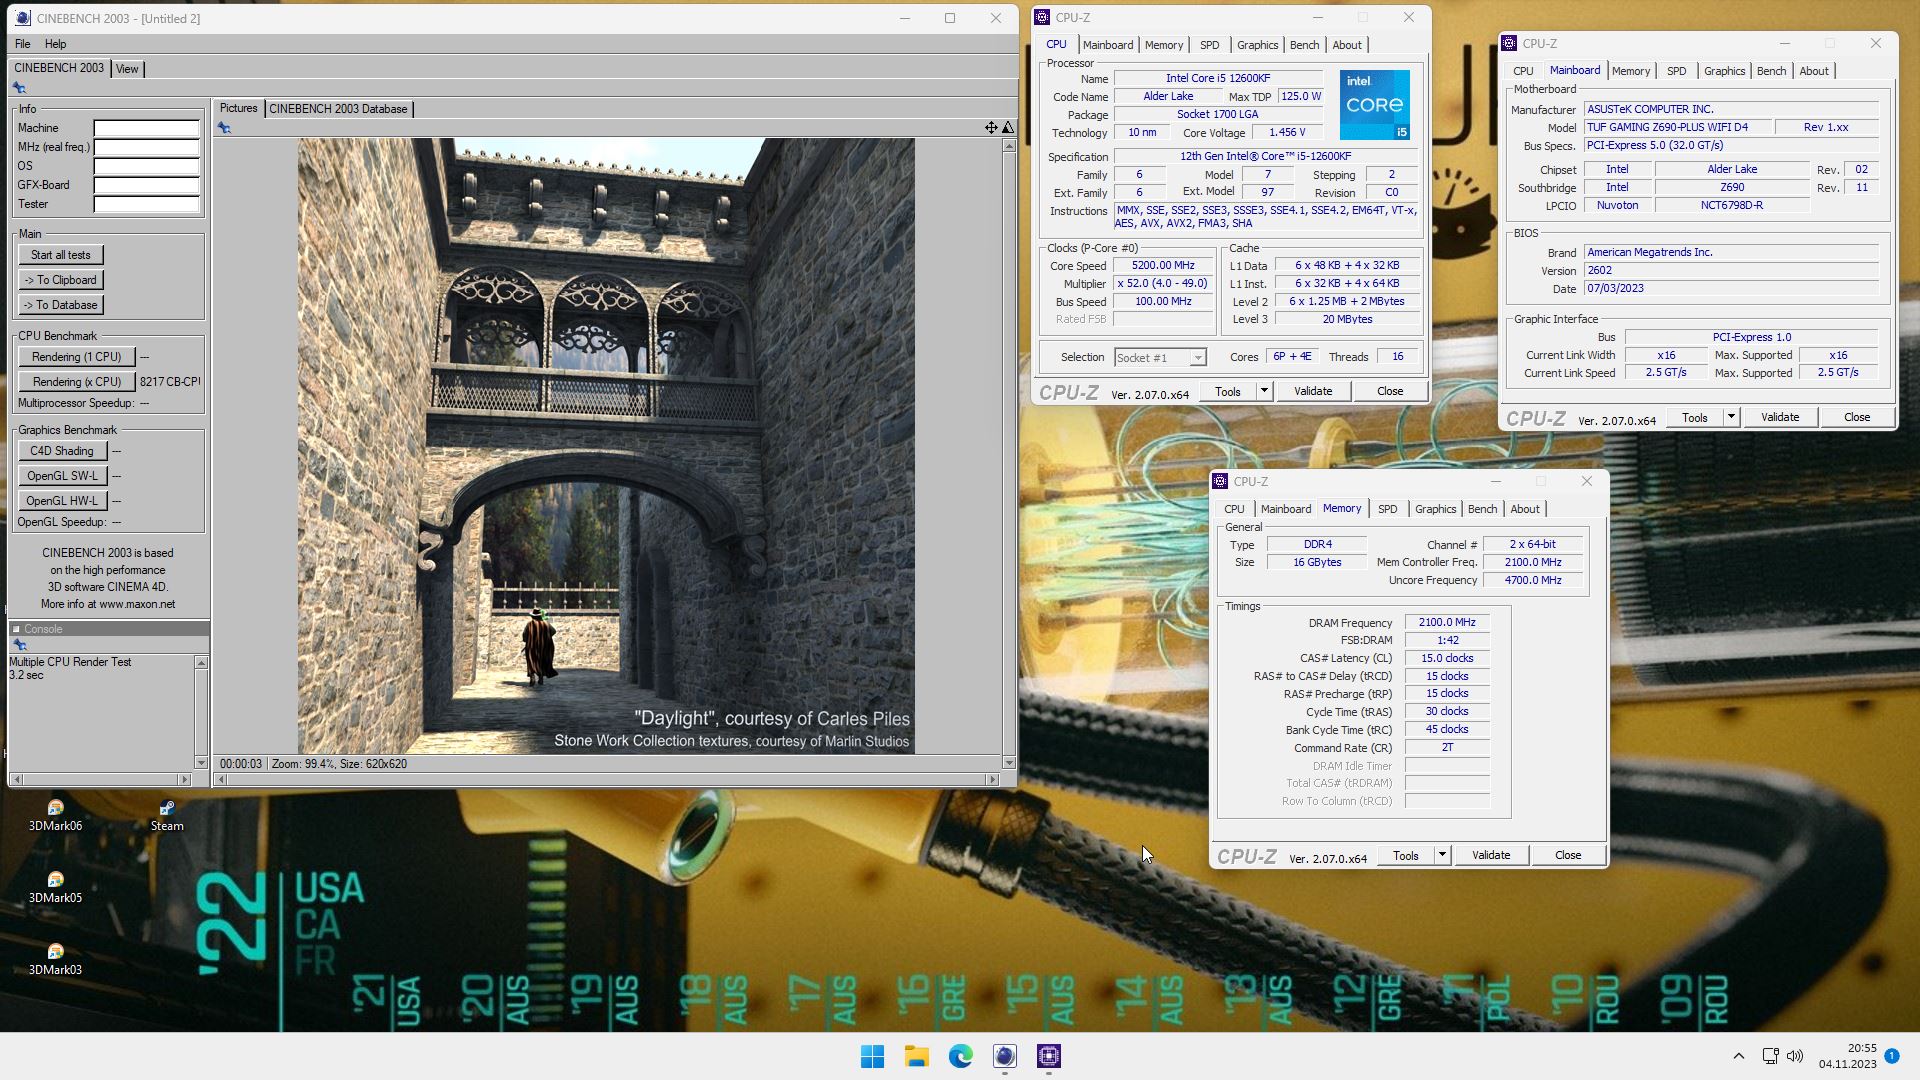The width and height of the screenshot is (1920, 1080).
Task: Open Mainboard tab in CPU-Z Memory window
Action: pyautogui.click(x=1285, y=509)
